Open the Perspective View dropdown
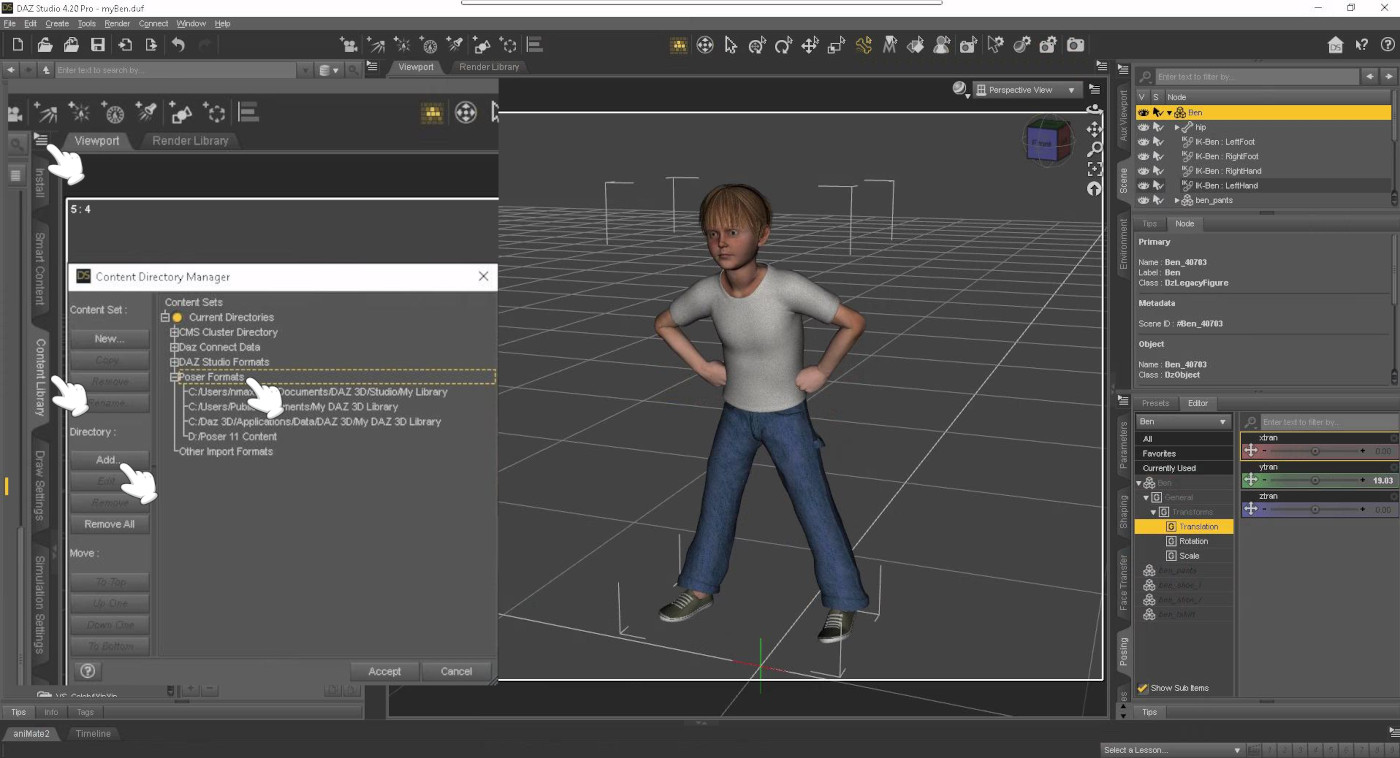The width and height of the screenshot is (1400, 758). [x=1027, y=89]
